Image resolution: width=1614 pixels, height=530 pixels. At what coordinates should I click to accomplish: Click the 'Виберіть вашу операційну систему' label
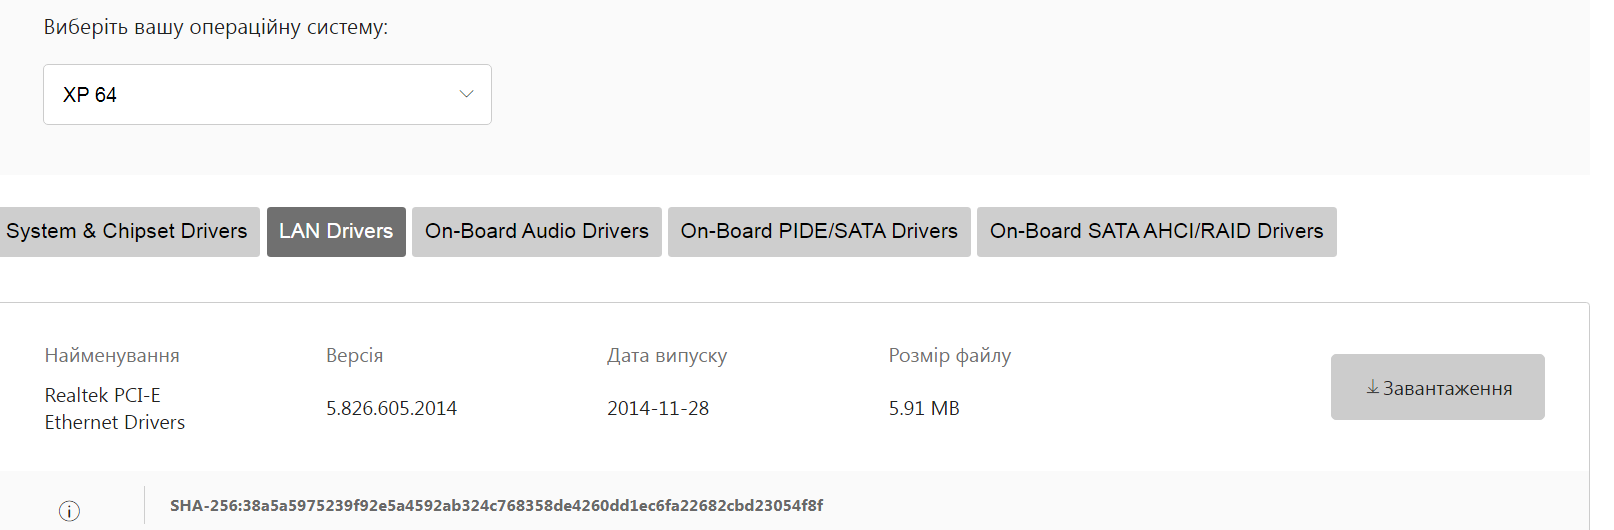click(215, 28)
